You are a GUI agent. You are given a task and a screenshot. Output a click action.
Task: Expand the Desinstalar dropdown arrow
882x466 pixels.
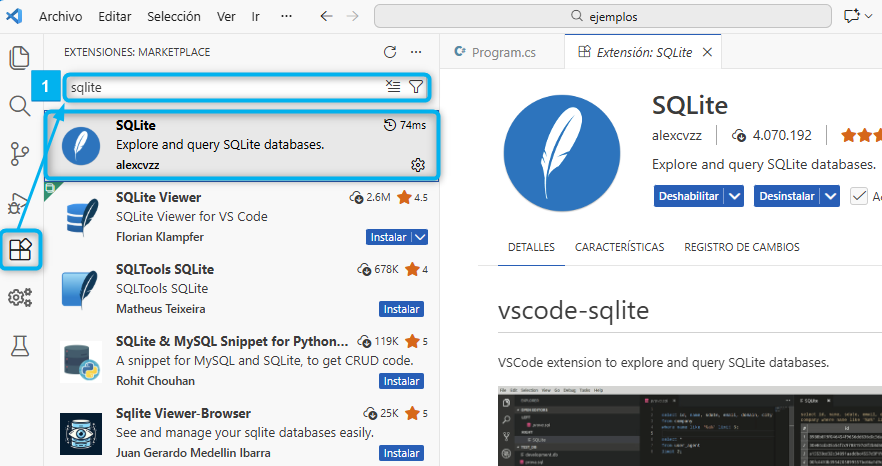830,196
